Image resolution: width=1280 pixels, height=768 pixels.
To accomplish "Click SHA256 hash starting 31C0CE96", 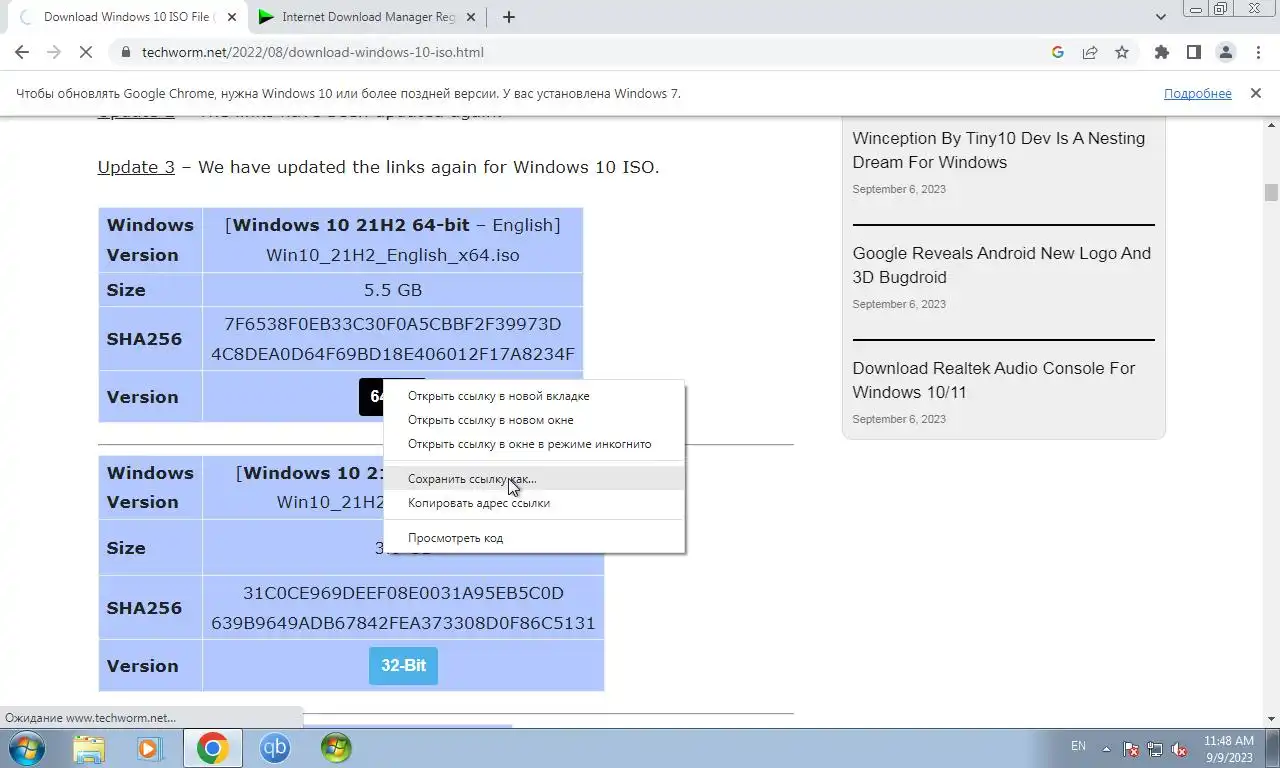I will tap(403, 608).
